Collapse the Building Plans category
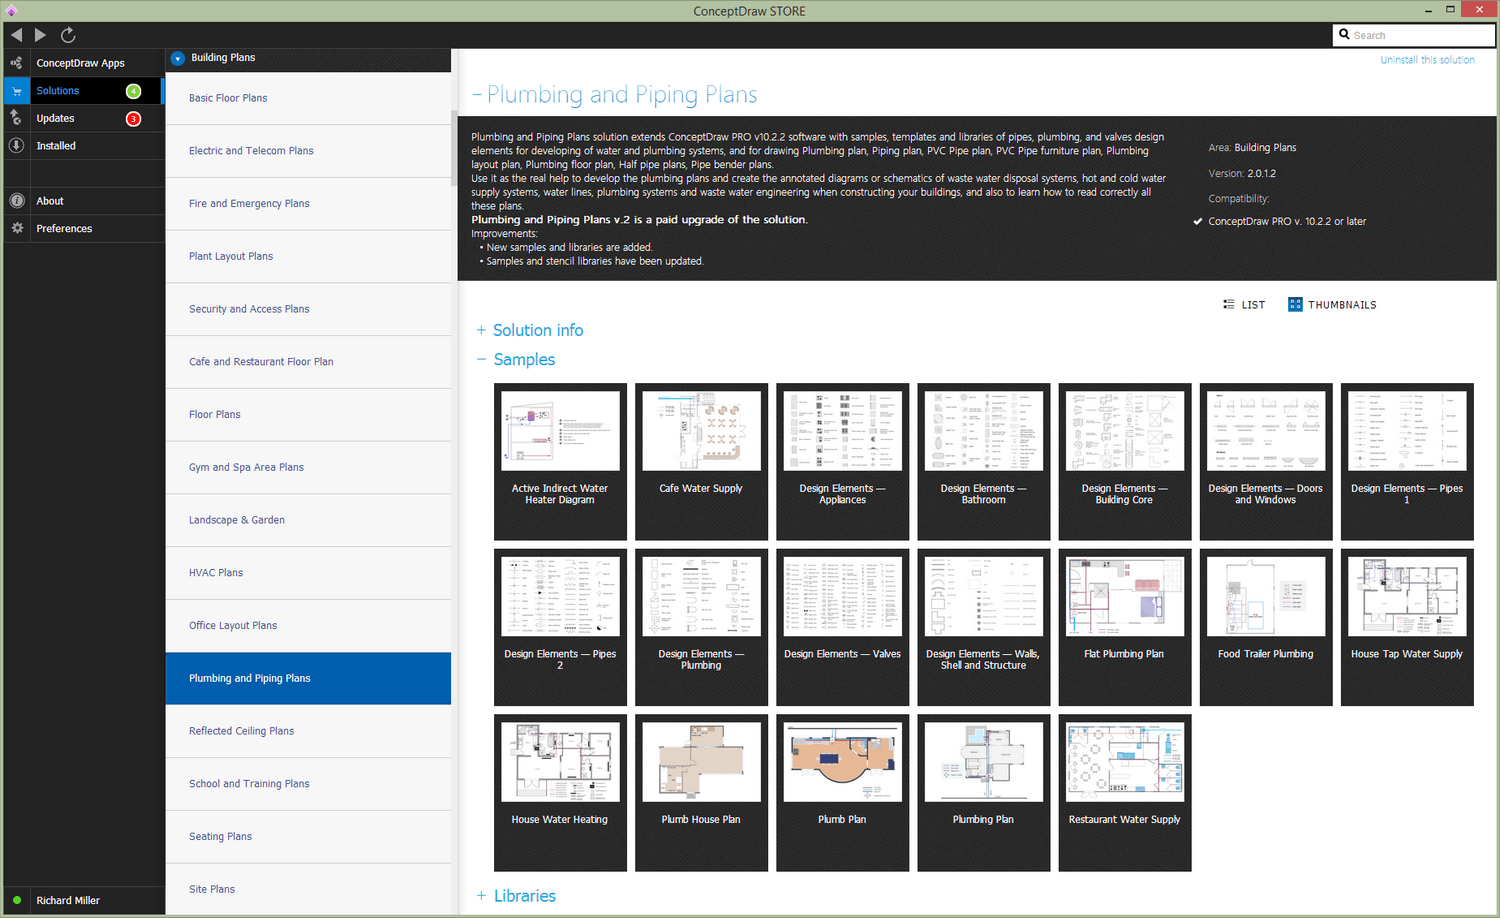This screenshot has height=918, width=1500. tap(177, 58)
